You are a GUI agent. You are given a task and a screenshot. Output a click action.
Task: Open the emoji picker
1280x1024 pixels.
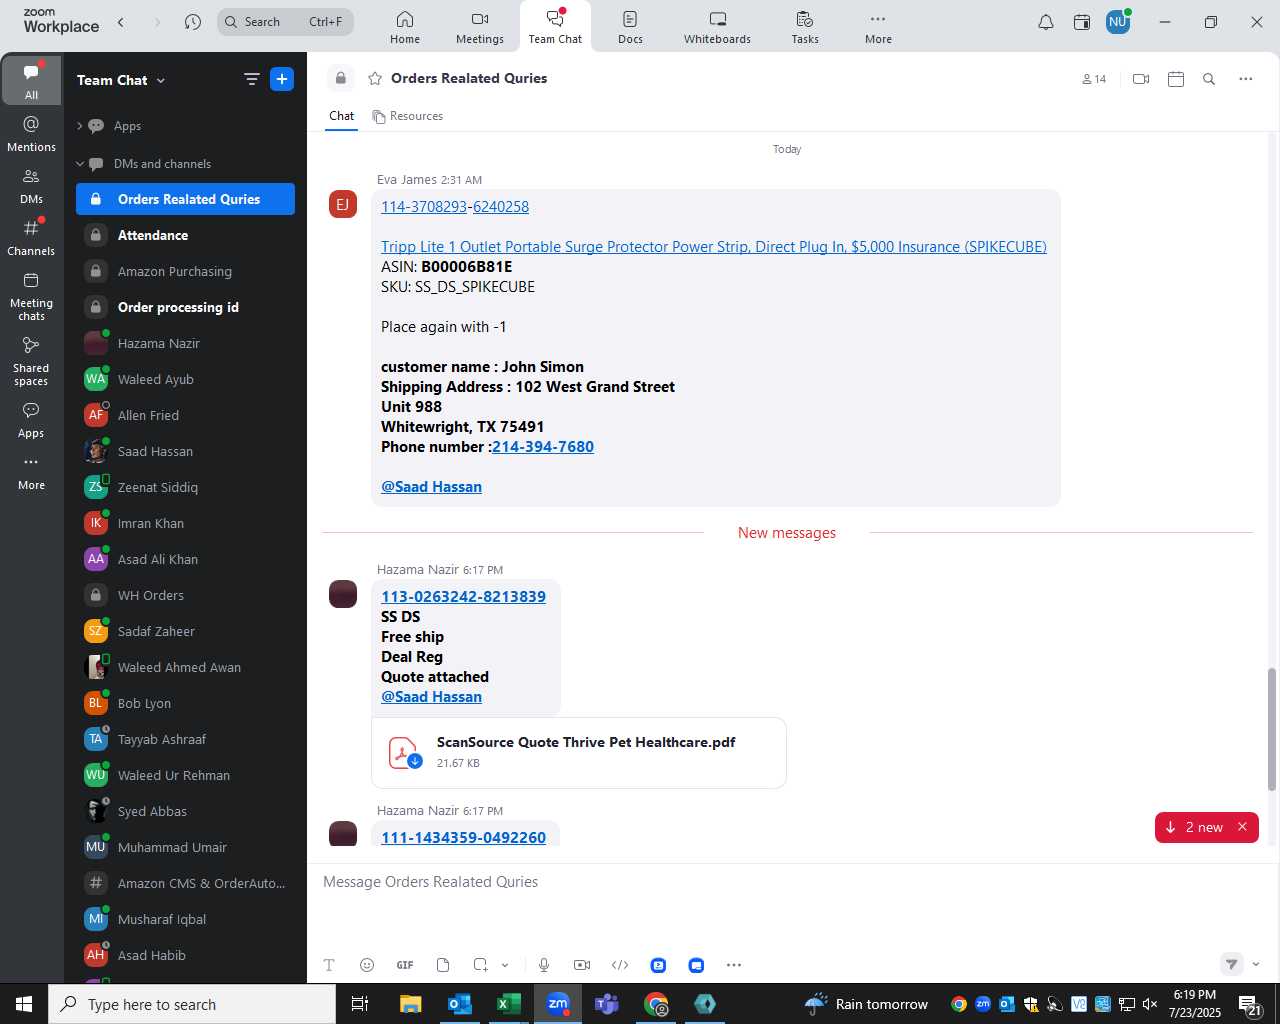(367, 965)
